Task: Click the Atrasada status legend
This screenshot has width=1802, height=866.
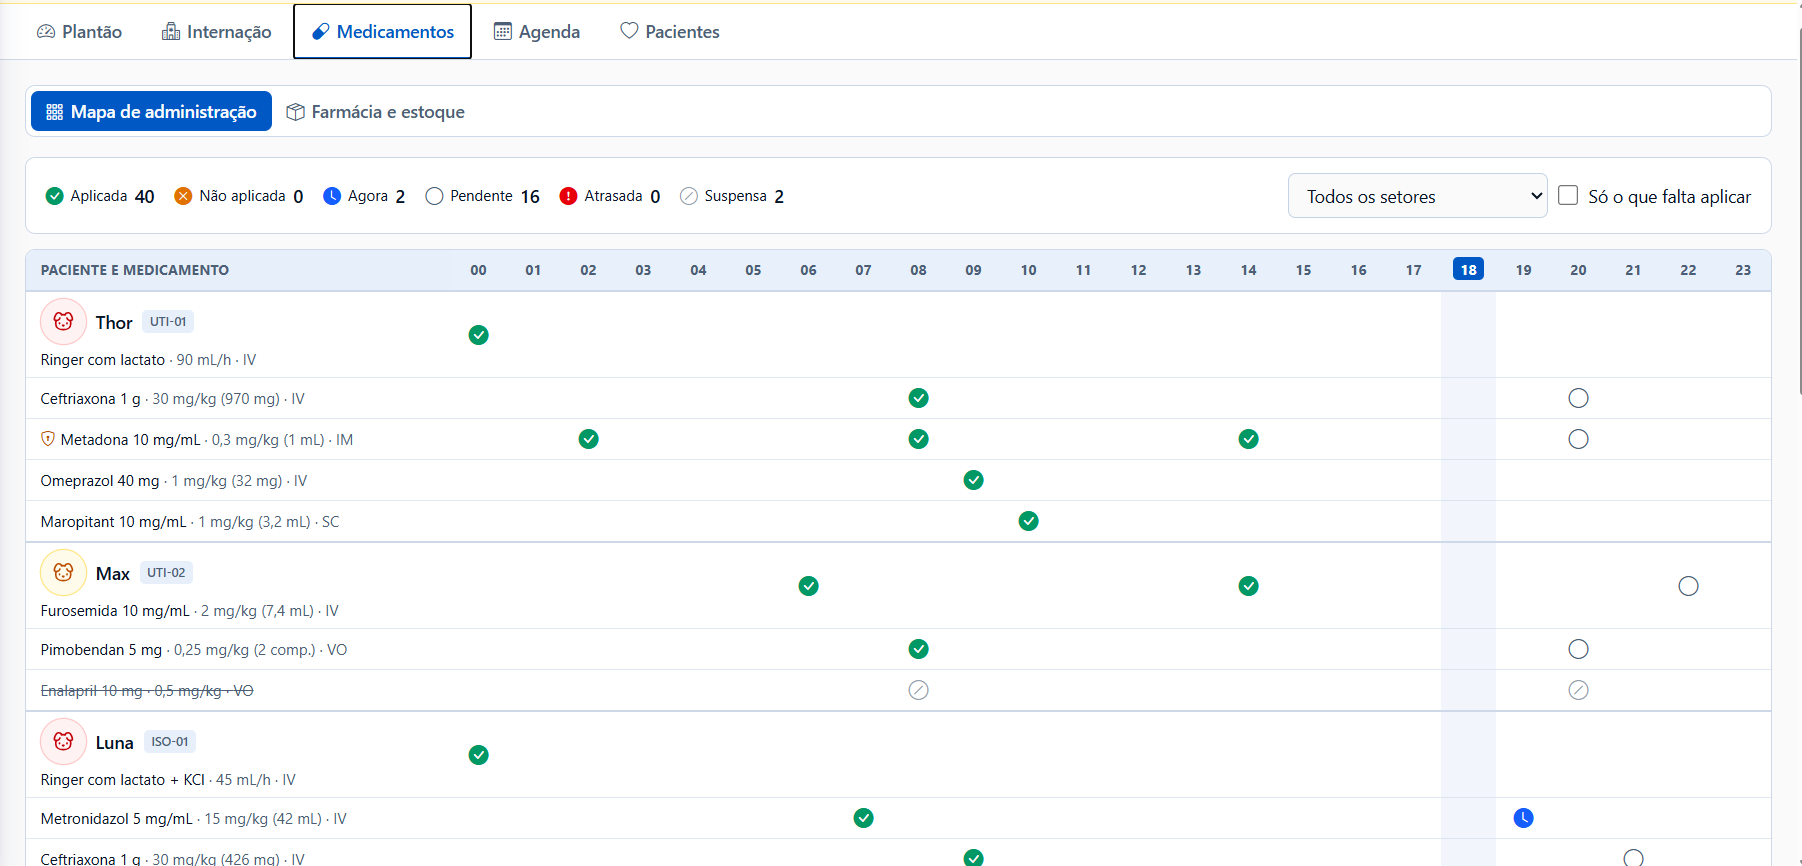Action: pyautogui.click(x=610, y=196)
